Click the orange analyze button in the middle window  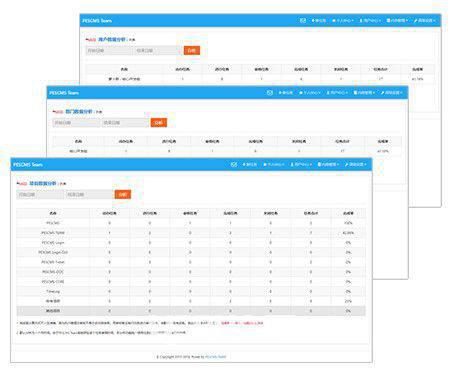159,123
